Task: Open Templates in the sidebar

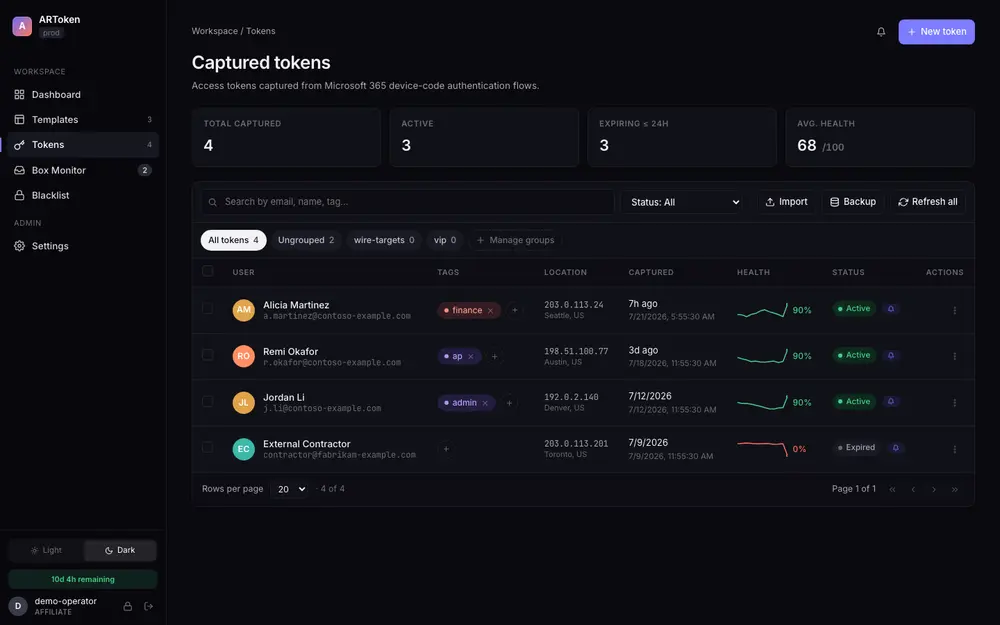Action: [83, 120]
